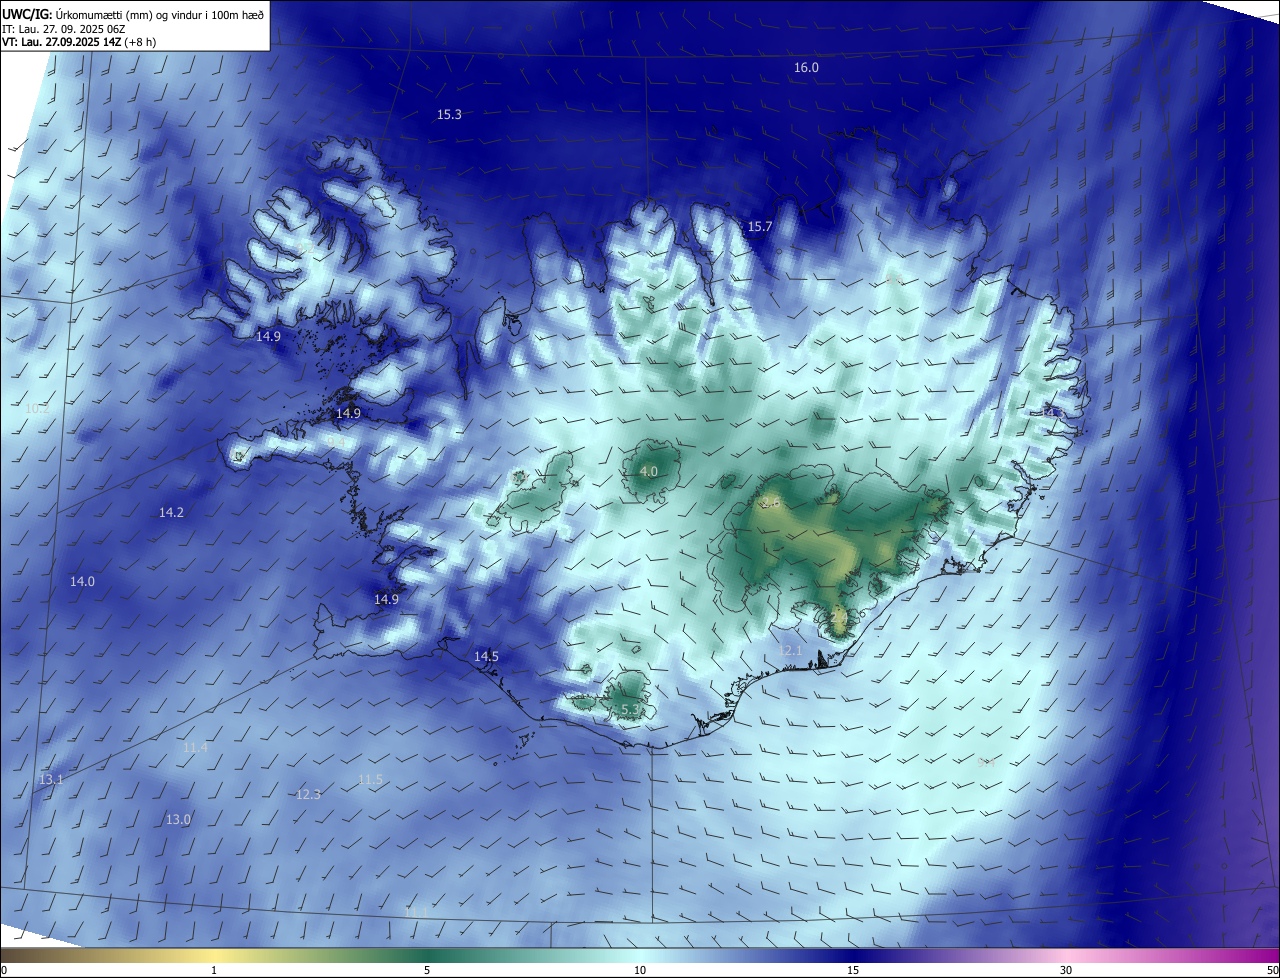
Task: Click the 5.3 value label
Action: pos(630,710)
